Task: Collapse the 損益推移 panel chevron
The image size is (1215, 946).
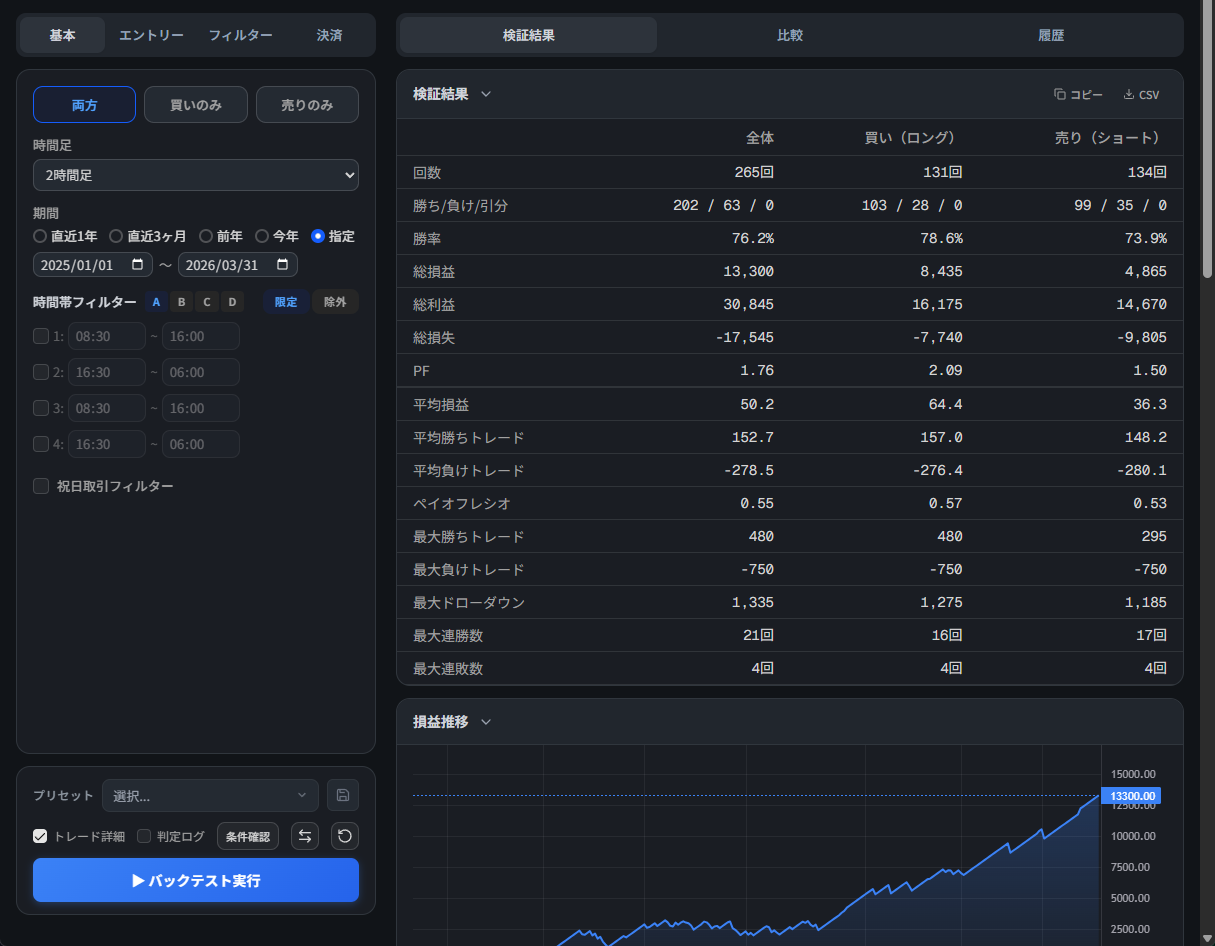Action: pos(486,722)
